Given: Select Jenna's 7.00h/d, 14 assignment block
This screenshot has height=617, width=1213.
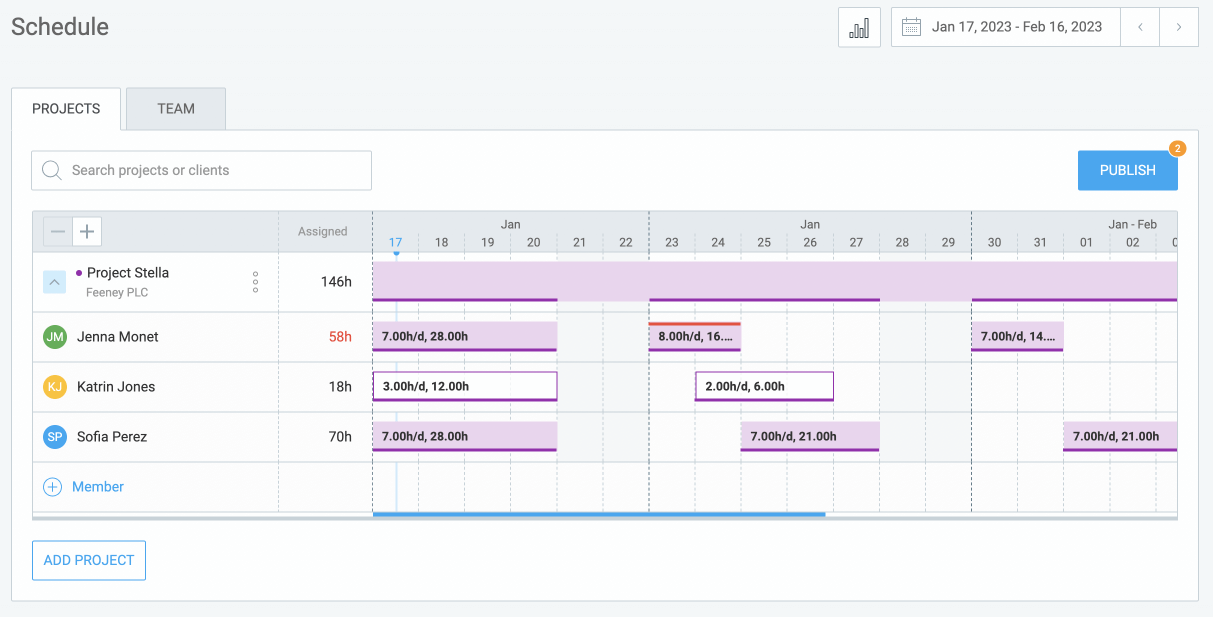Looking at the screenshot, I should [x=1017, y=337].
